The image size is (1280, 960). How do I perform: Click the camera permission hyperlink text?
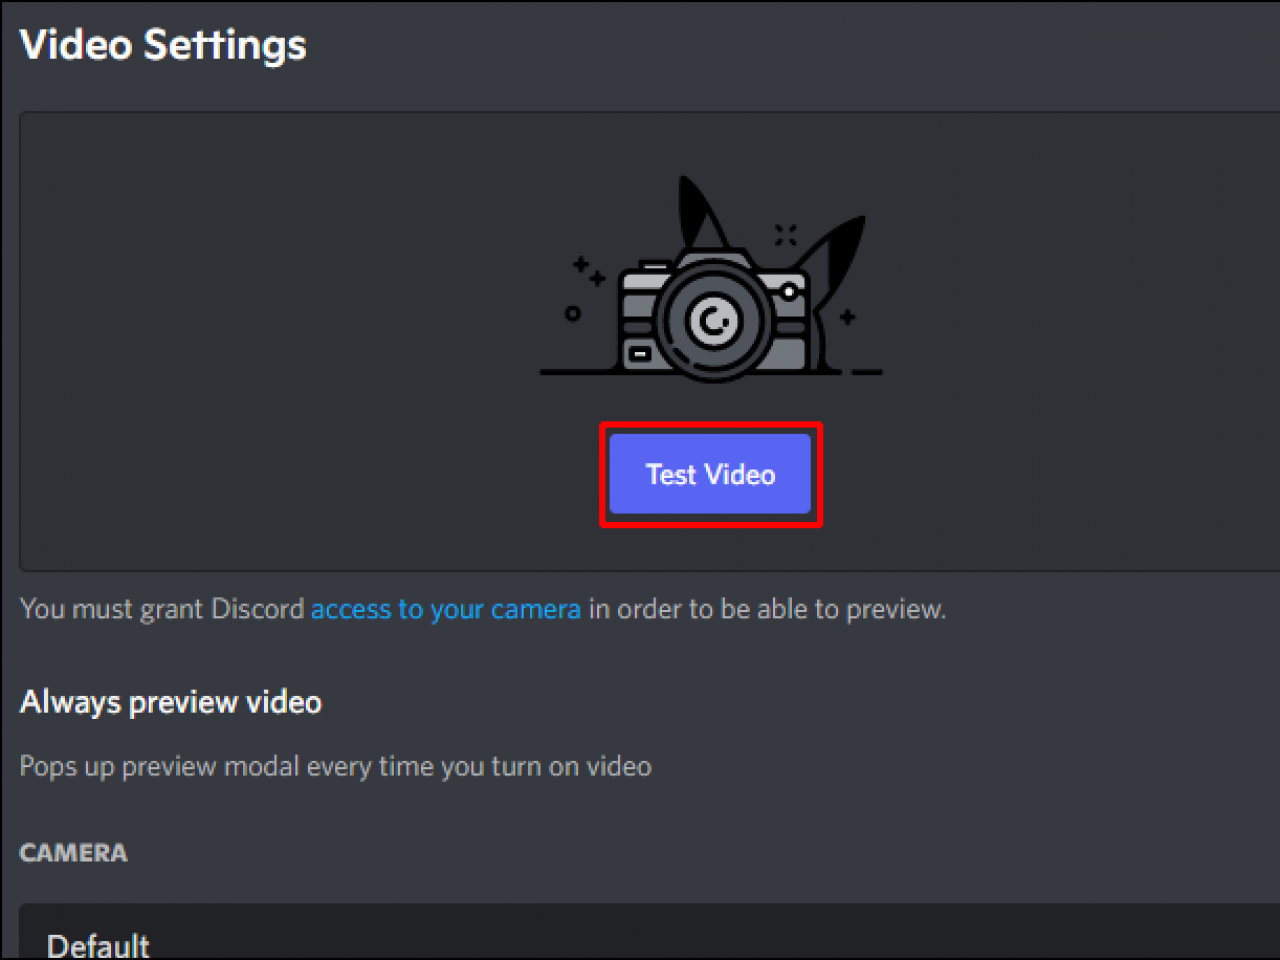click(446, 609)
